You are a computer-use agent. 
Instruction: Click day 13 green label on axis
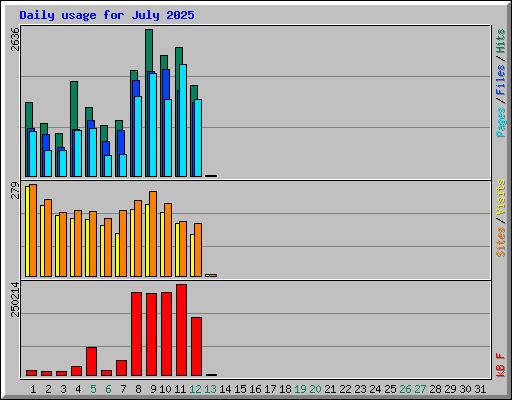pos(210,389)
